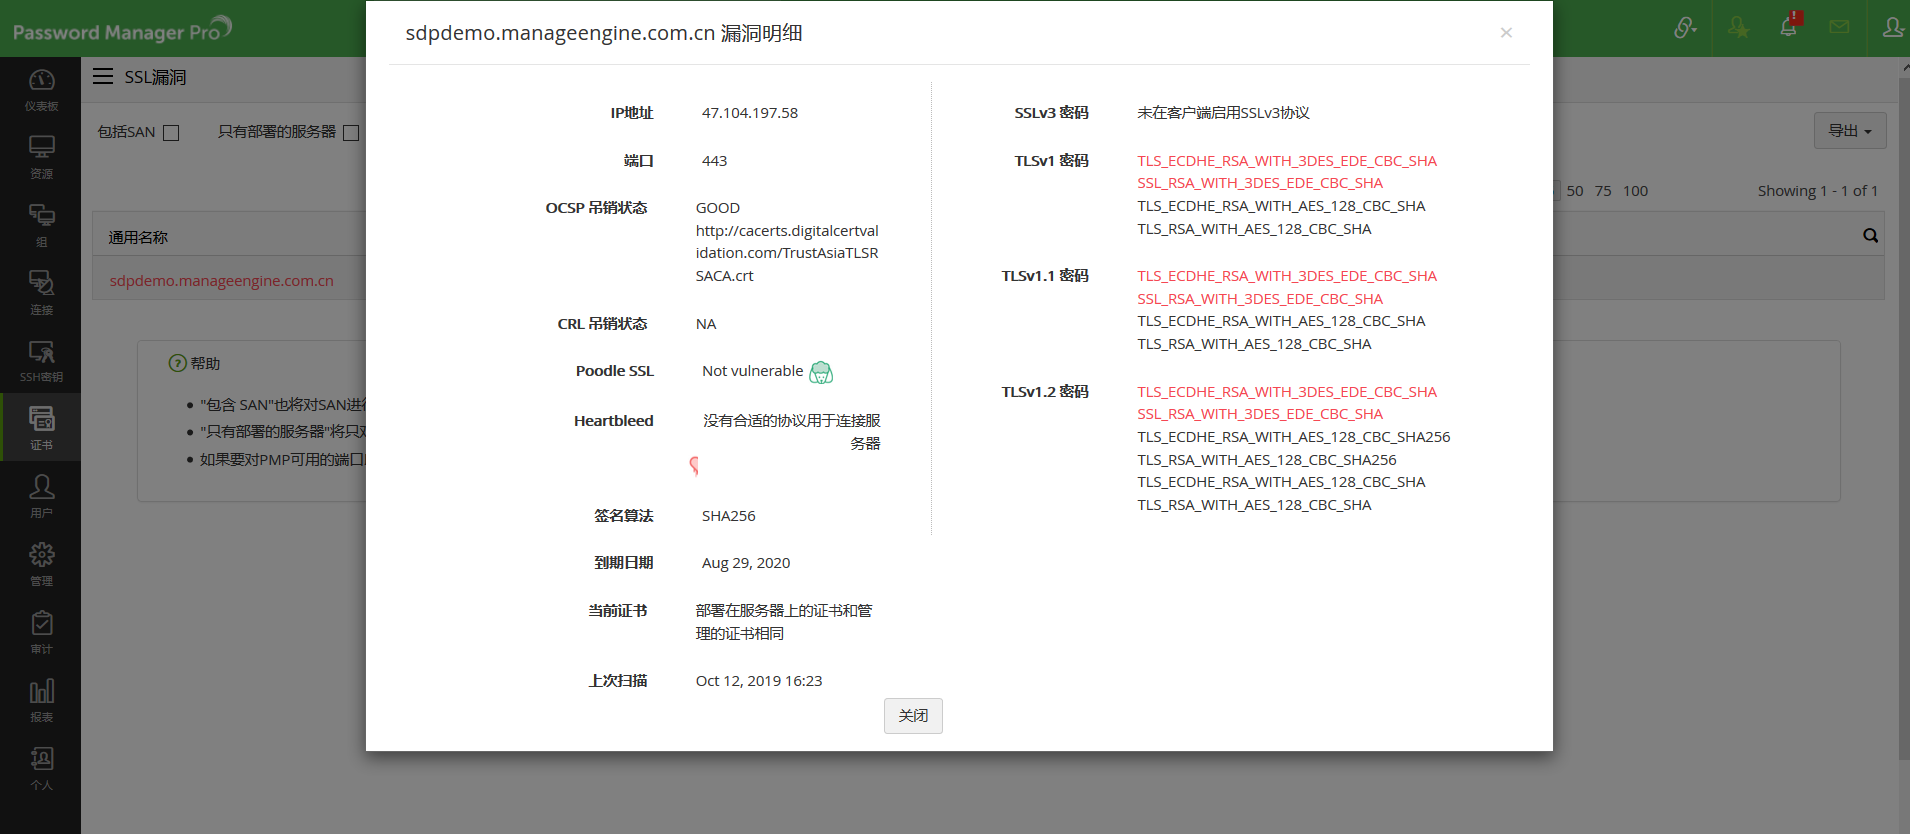Viewport: 1910px width, 834px height.
Task: Open the Connections (连接) sidebar icon
Action: pyautogui.click(x=41, y=294)
